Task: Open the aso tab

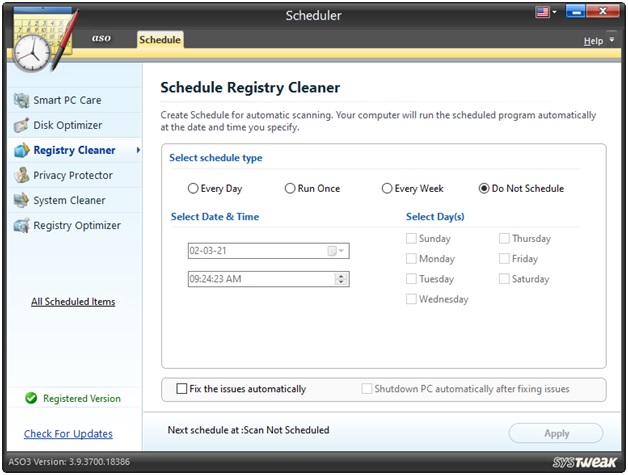Action: click(101, 38)
